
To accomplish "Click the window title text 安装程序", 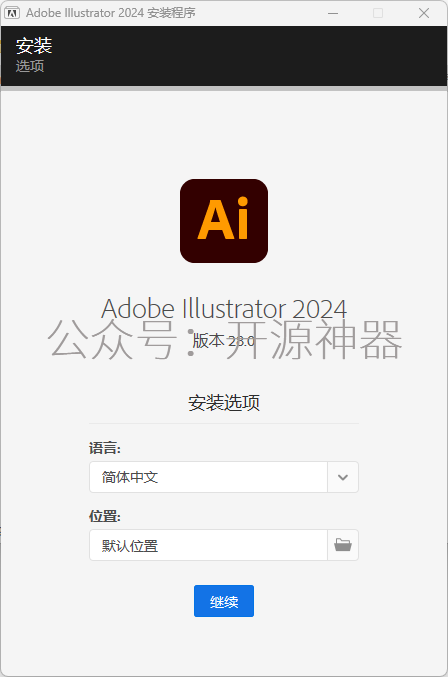I will [171, 13].
